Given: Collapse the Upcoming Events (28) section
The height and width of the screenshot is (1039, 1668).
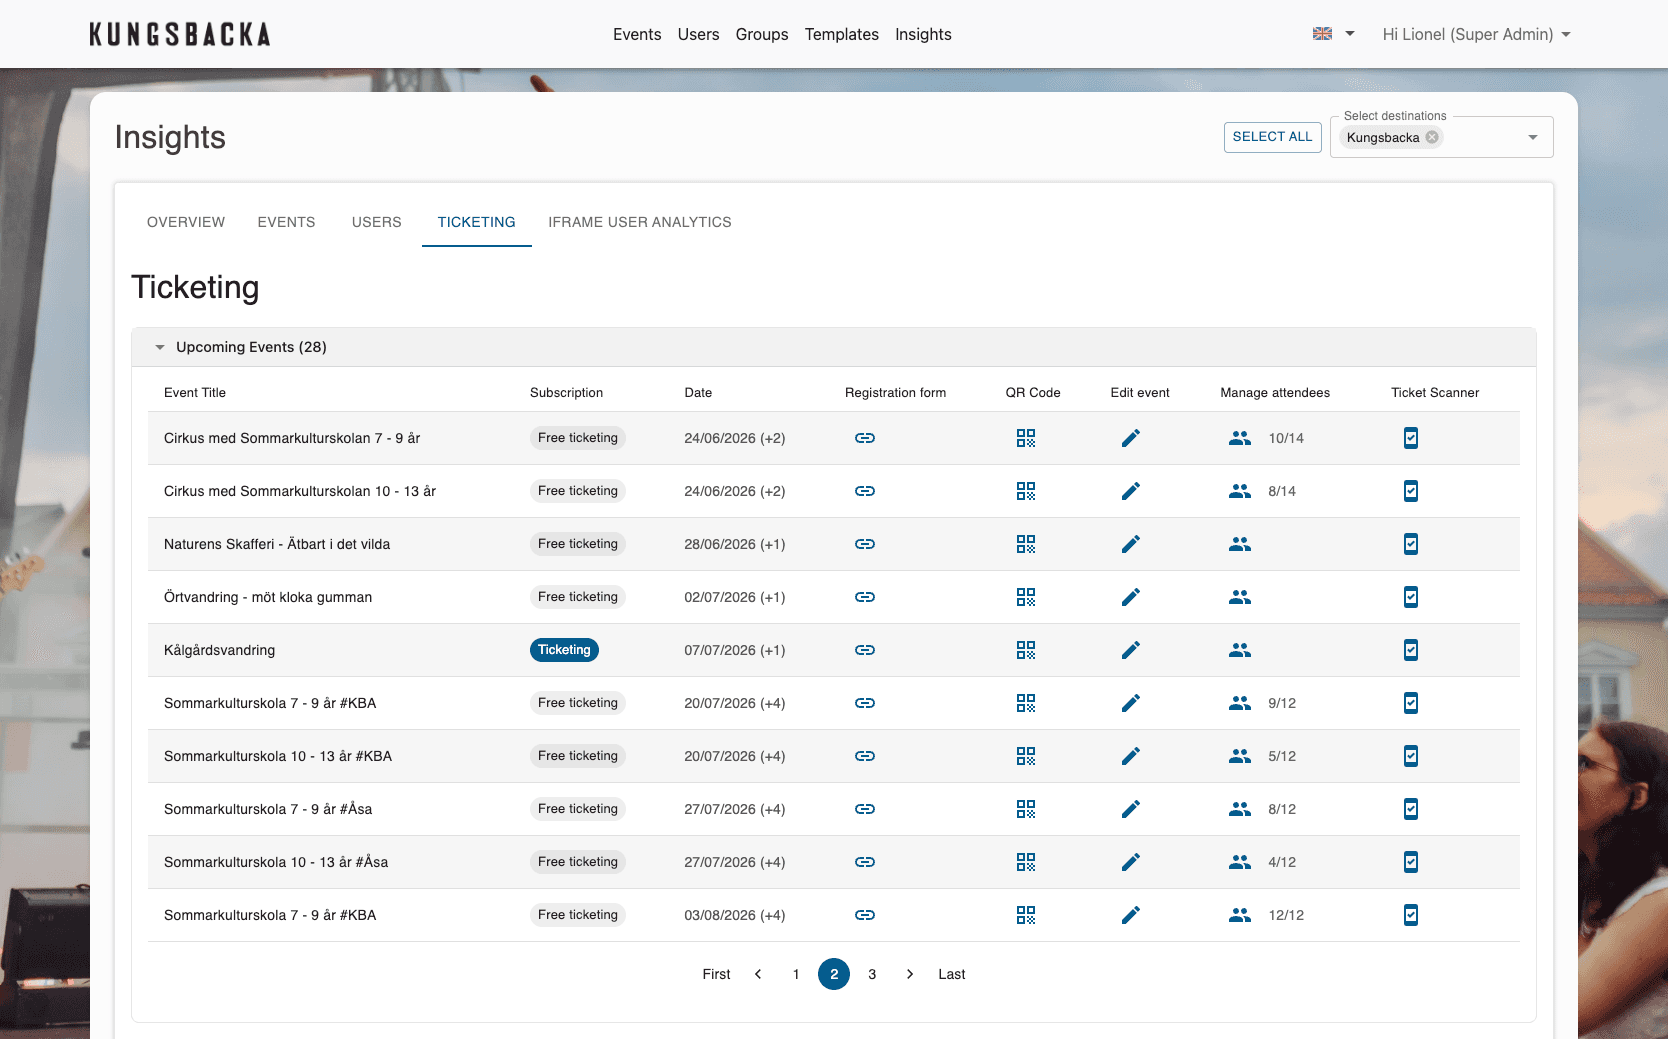Looking at the screenshot, I should 160,347.
